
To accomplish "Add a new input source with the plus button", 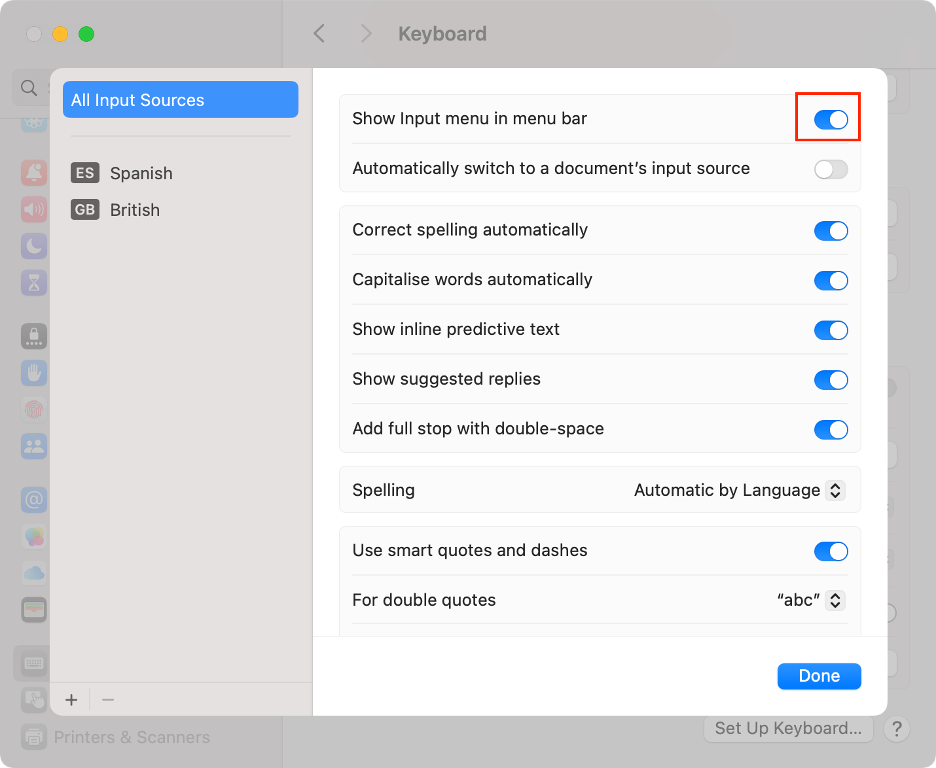I will pyautogui.click(x=71, y=700).
